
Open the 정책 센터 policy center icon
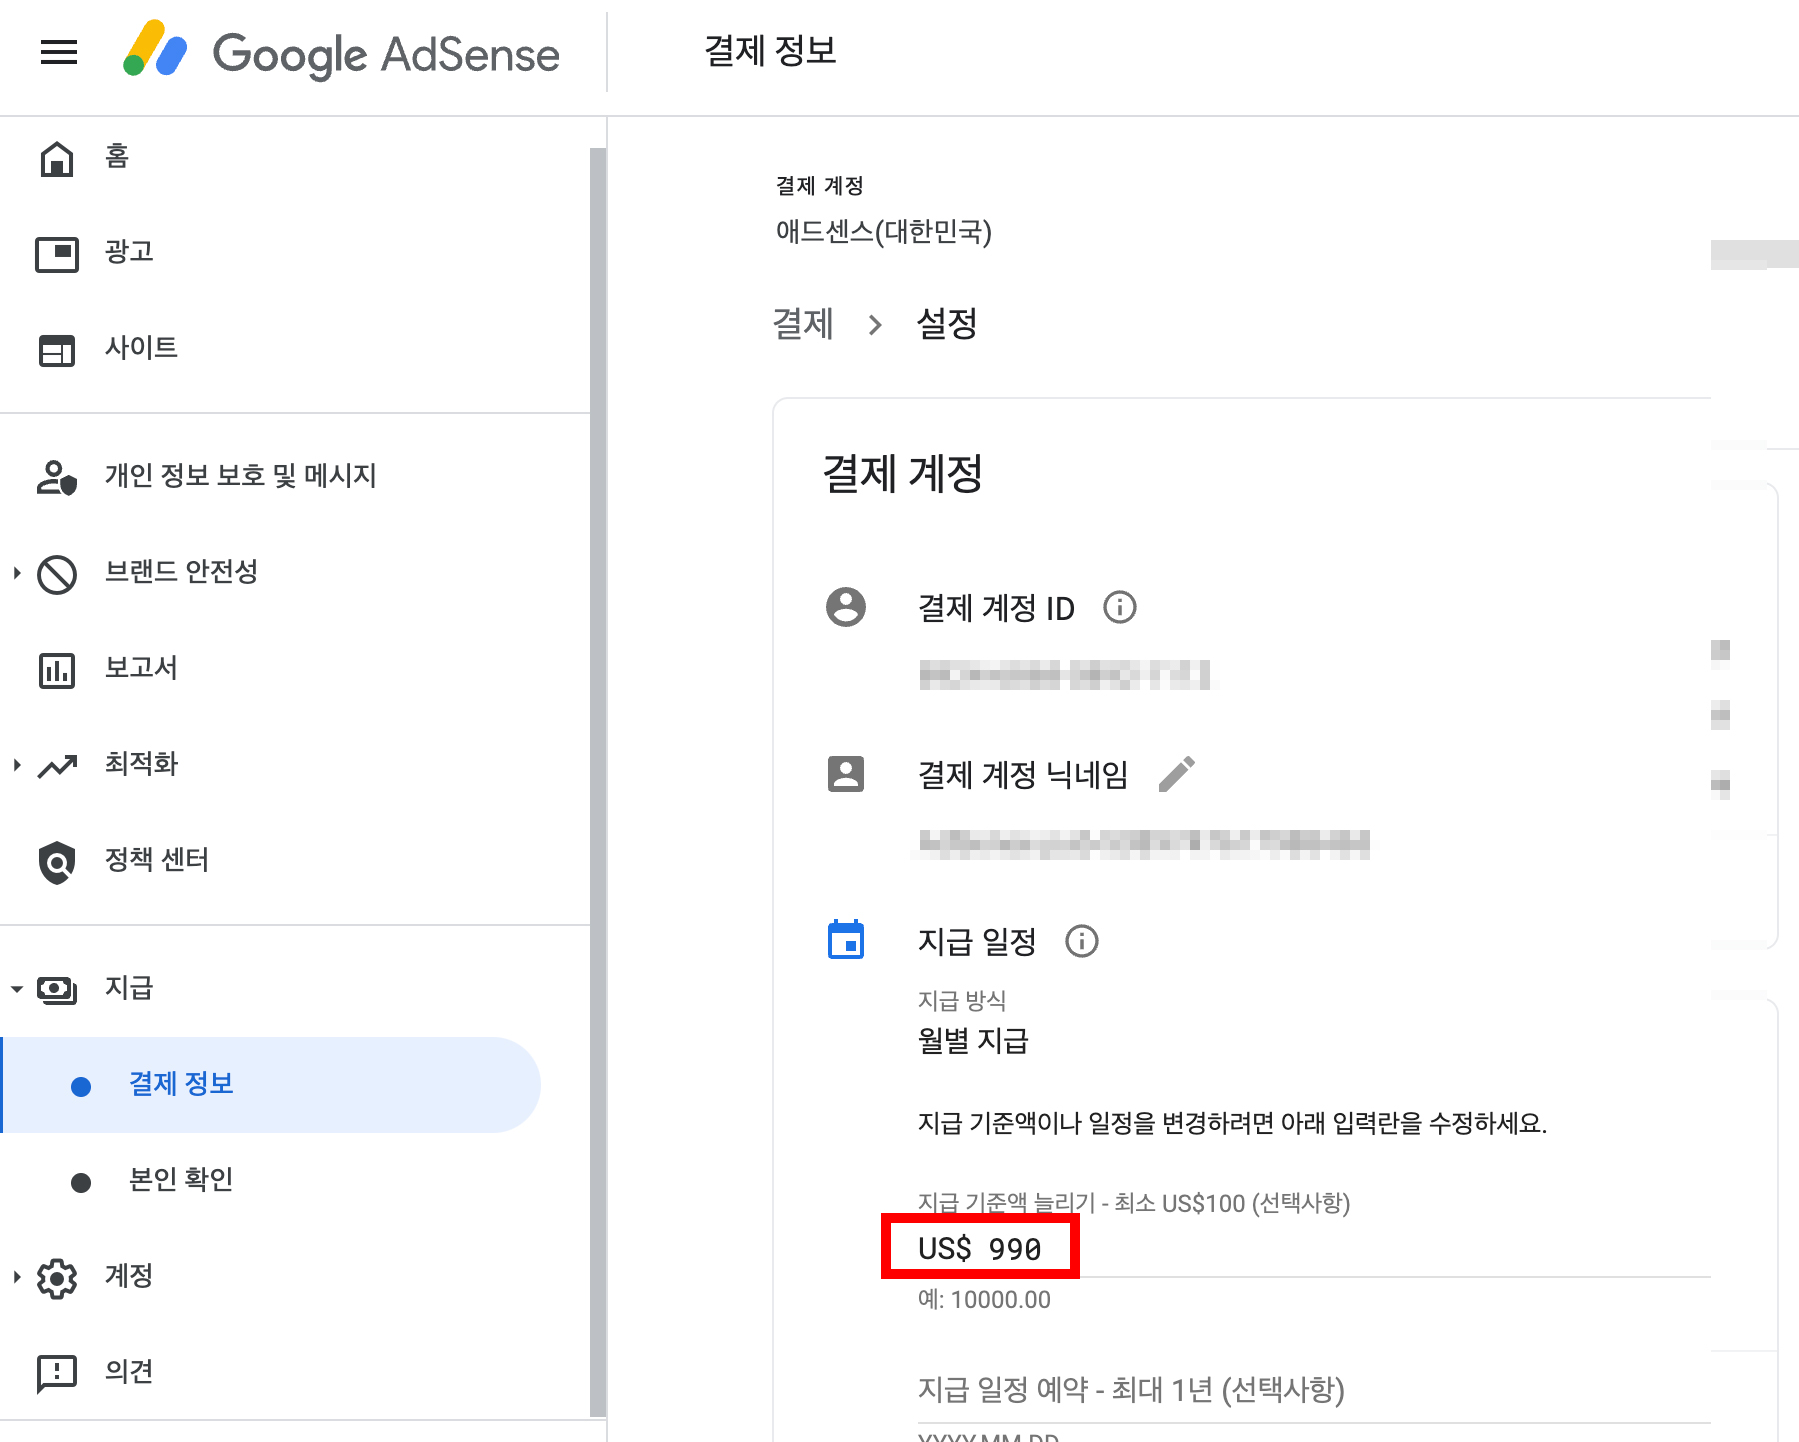(57, 859)
